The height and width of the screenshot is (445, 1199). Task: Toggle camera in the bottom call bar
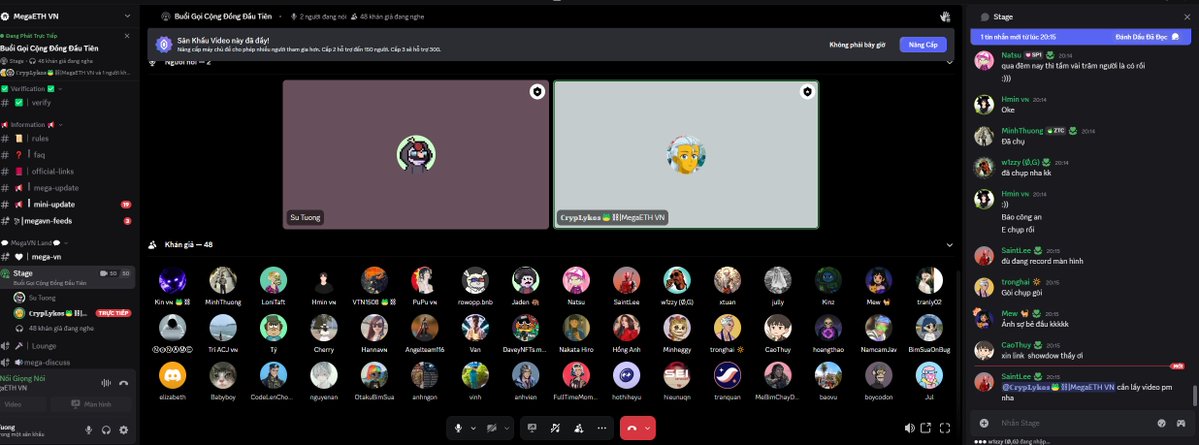click(x=493, y=428)
